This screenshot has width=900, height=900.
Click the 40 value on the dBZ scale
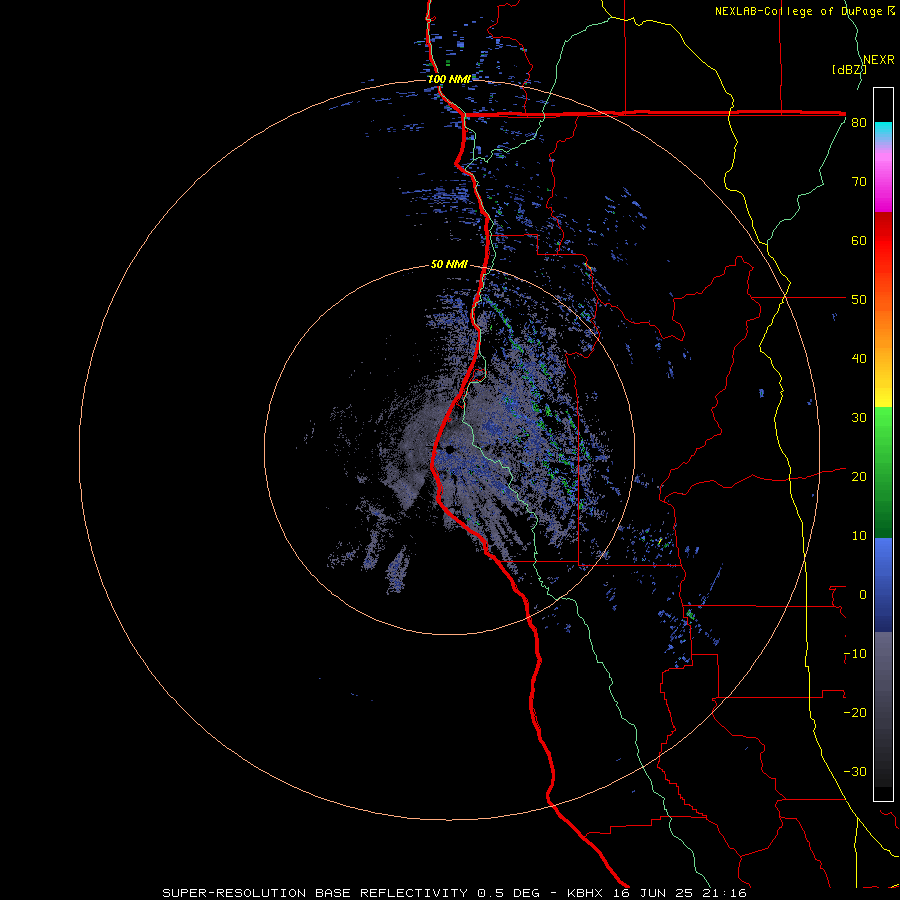pyautogui.click(x=859, y=359)
